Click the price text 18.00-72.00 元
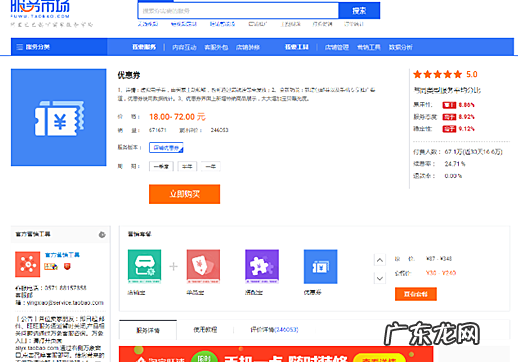 tap(177, 117)
